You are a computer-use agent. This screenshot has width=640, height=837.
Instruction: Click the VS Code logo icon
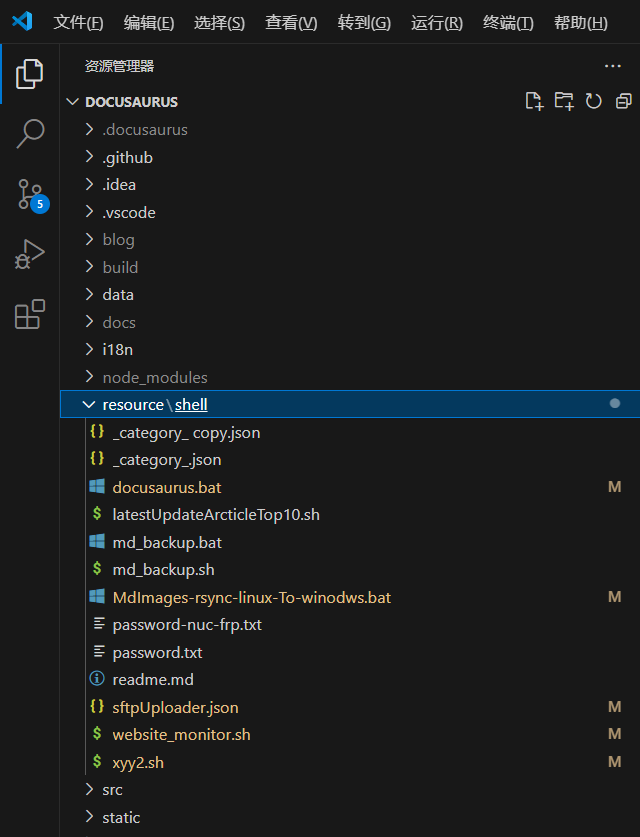click(22, 22)
